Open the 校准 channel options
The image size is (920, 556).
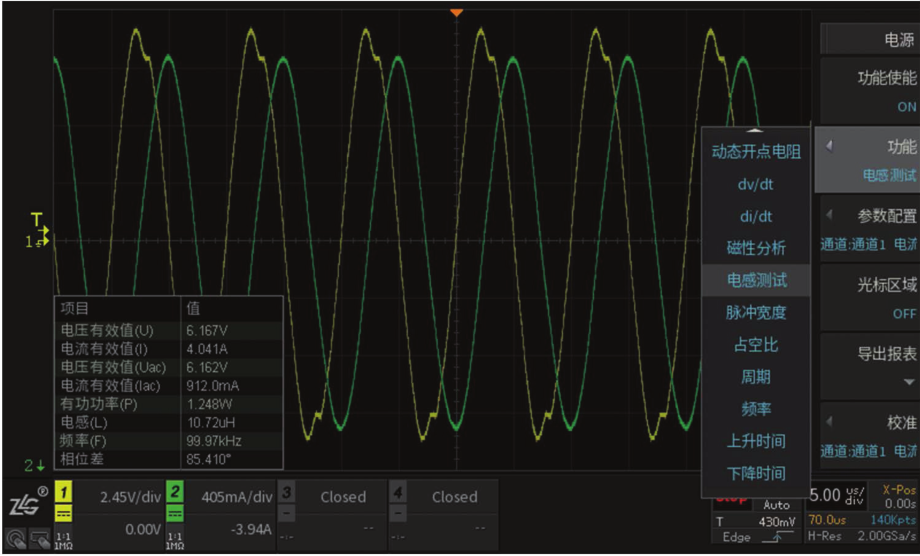[x=868, y=436]
